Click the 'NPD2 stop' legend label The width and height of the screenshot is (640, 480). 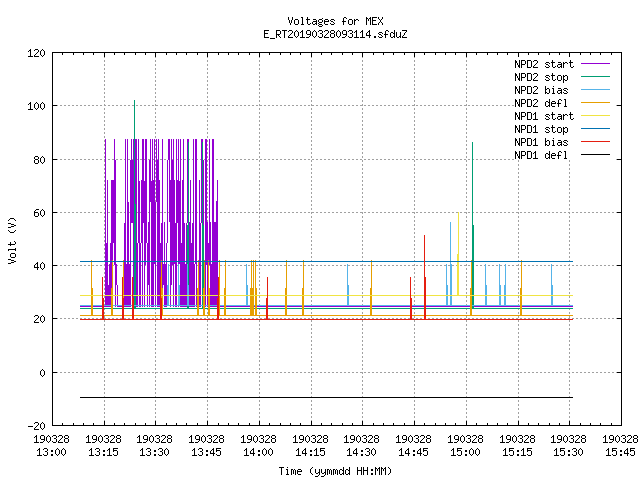tap(541, 77)
